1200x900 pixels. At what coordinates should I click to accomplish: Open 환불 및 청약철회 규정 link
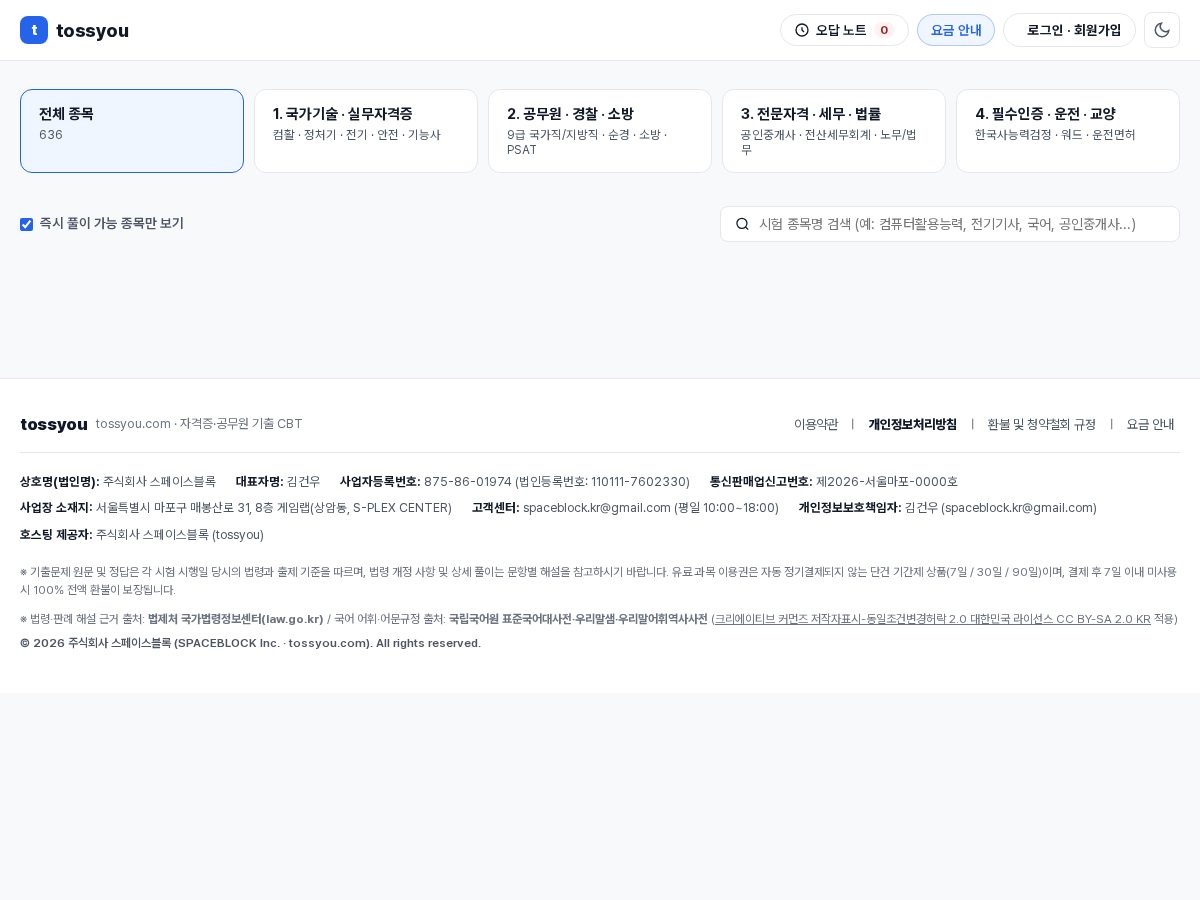(x=1041, y=424)
